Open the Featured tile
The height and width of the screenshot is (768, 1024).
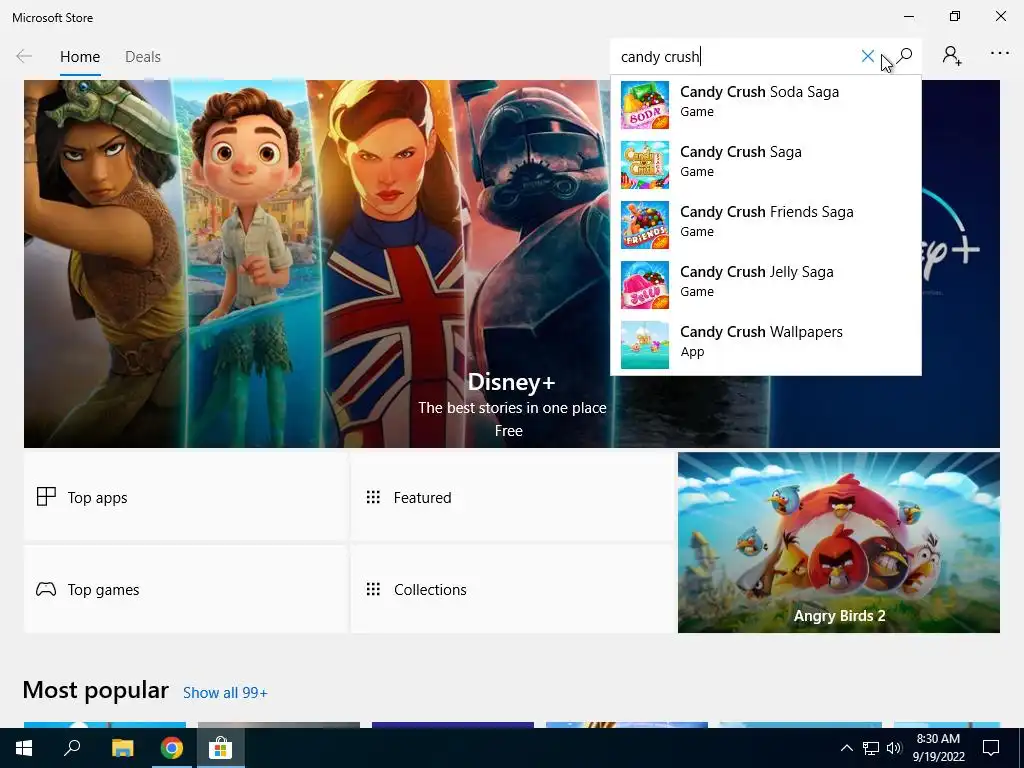(513, 497)
